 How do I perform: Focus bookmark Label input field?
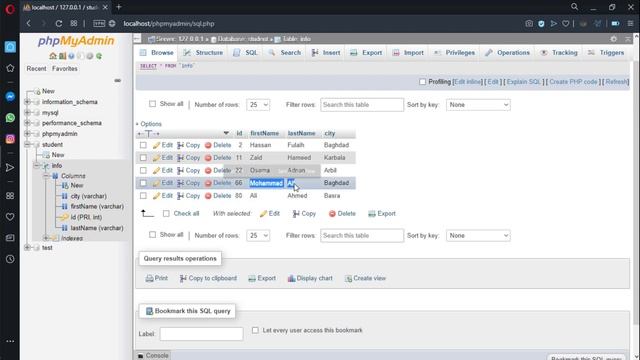click(x=201, y=334)
